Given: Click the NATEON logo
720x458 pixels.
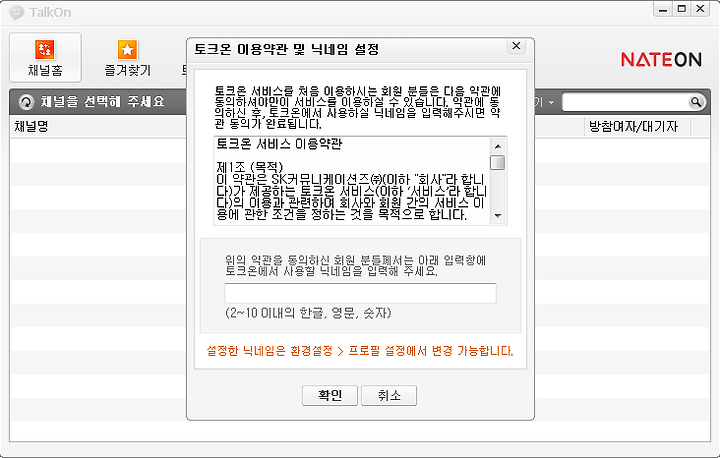Looking at the screenshot, I should tap(661, 59).
